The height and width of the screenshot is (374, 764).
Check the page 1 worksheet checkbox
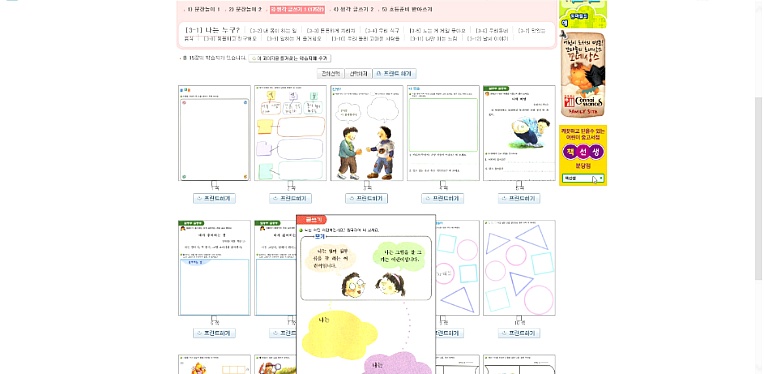[214, 185]
